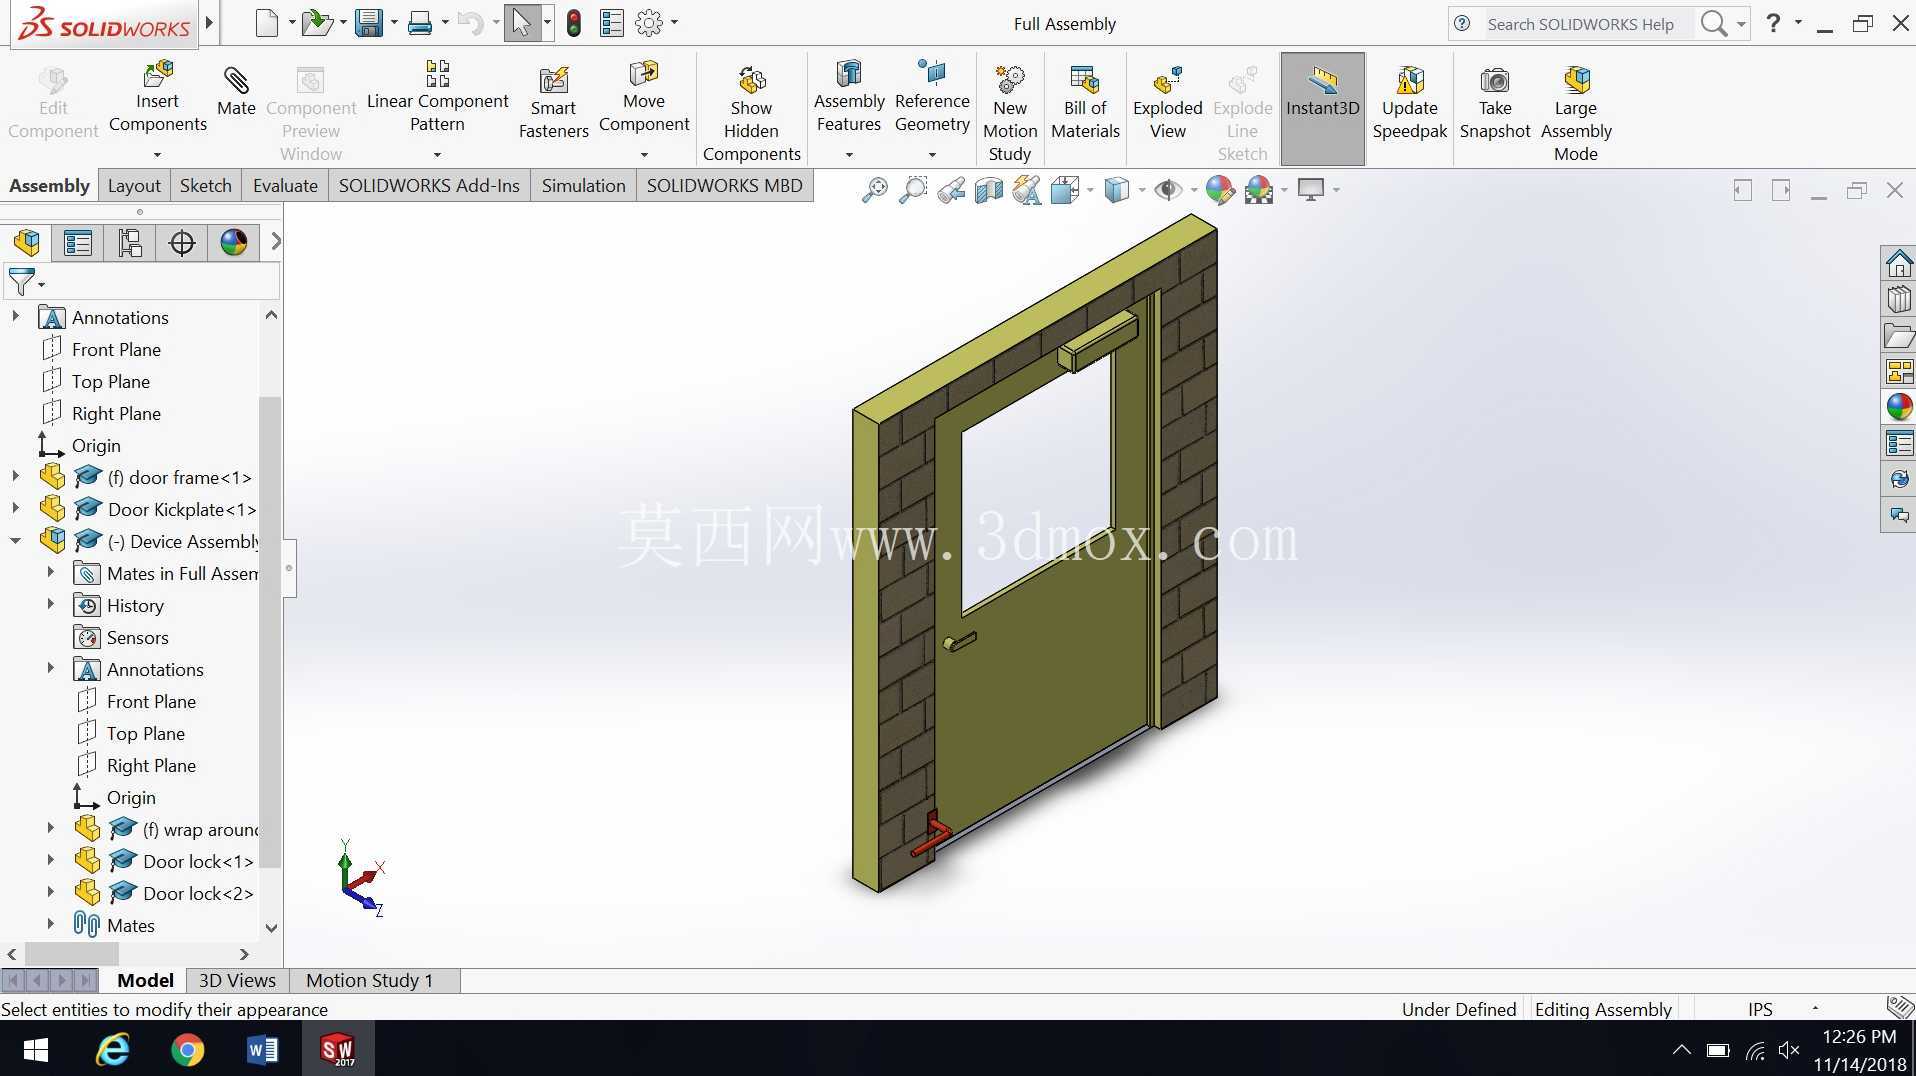This screenshot has height=1076, width=1916.
Task: Click the IPS unit system button
Action: 1760,1009
